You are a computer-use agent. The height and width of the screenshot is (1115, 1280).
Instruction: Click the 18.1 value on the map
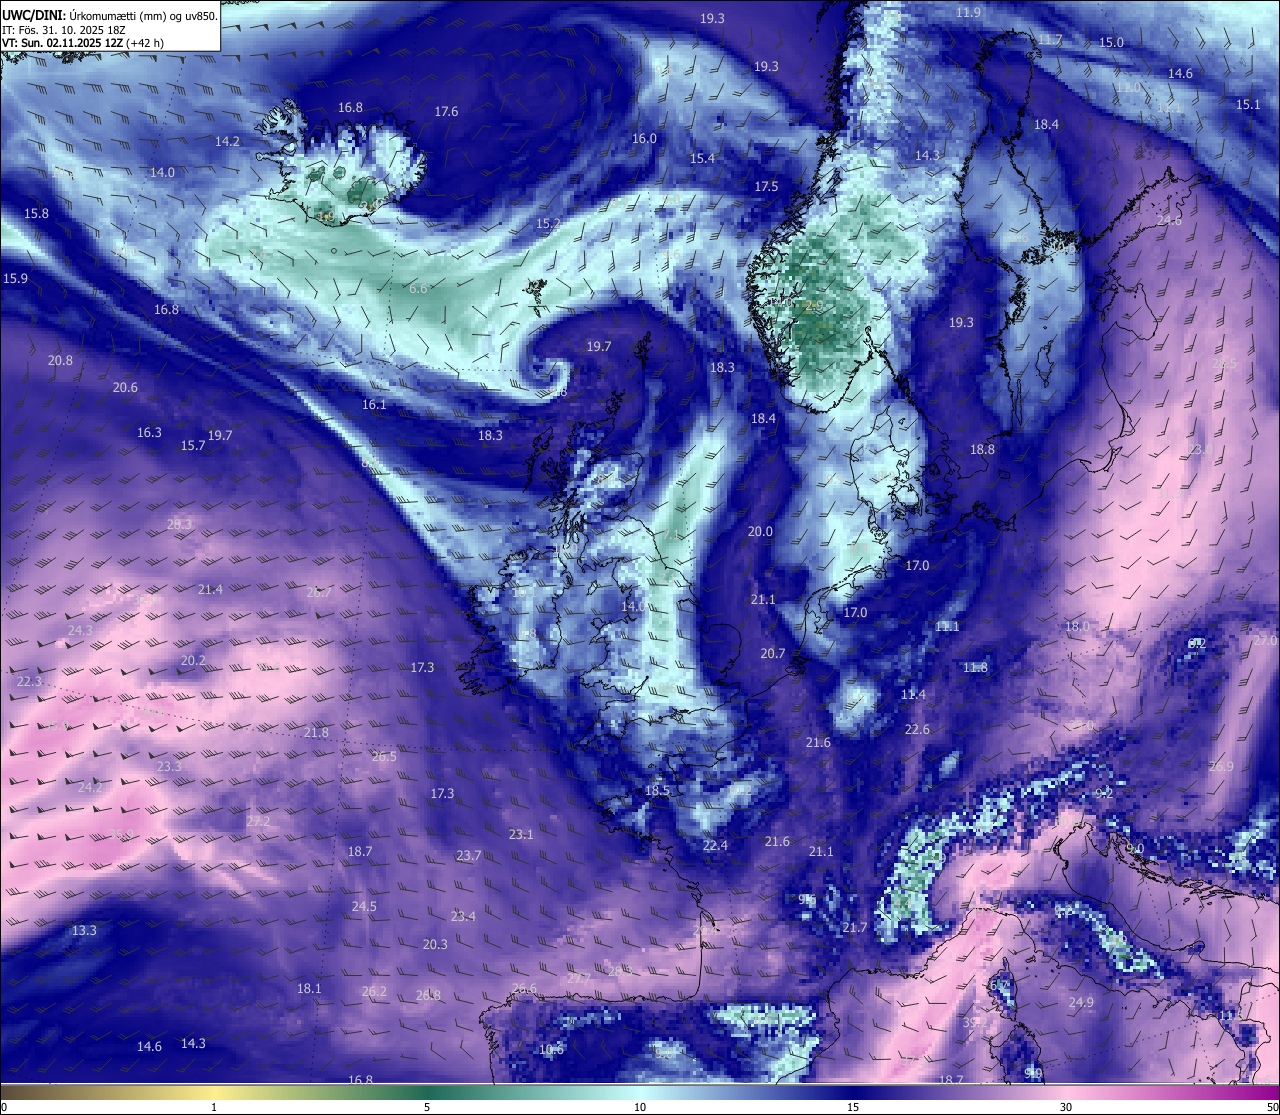point(309,988)
